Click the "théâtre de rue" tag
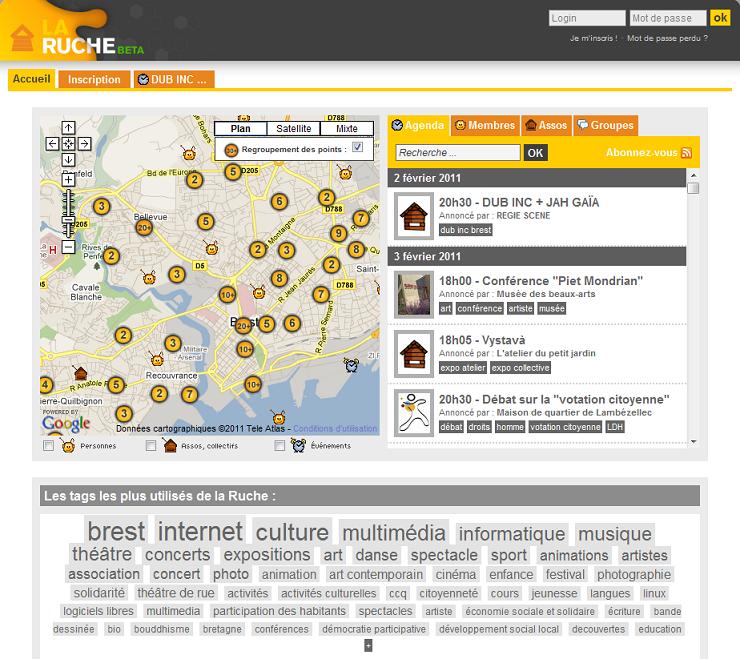The height and width of the screenshot is (659, 740). (176, 593)
